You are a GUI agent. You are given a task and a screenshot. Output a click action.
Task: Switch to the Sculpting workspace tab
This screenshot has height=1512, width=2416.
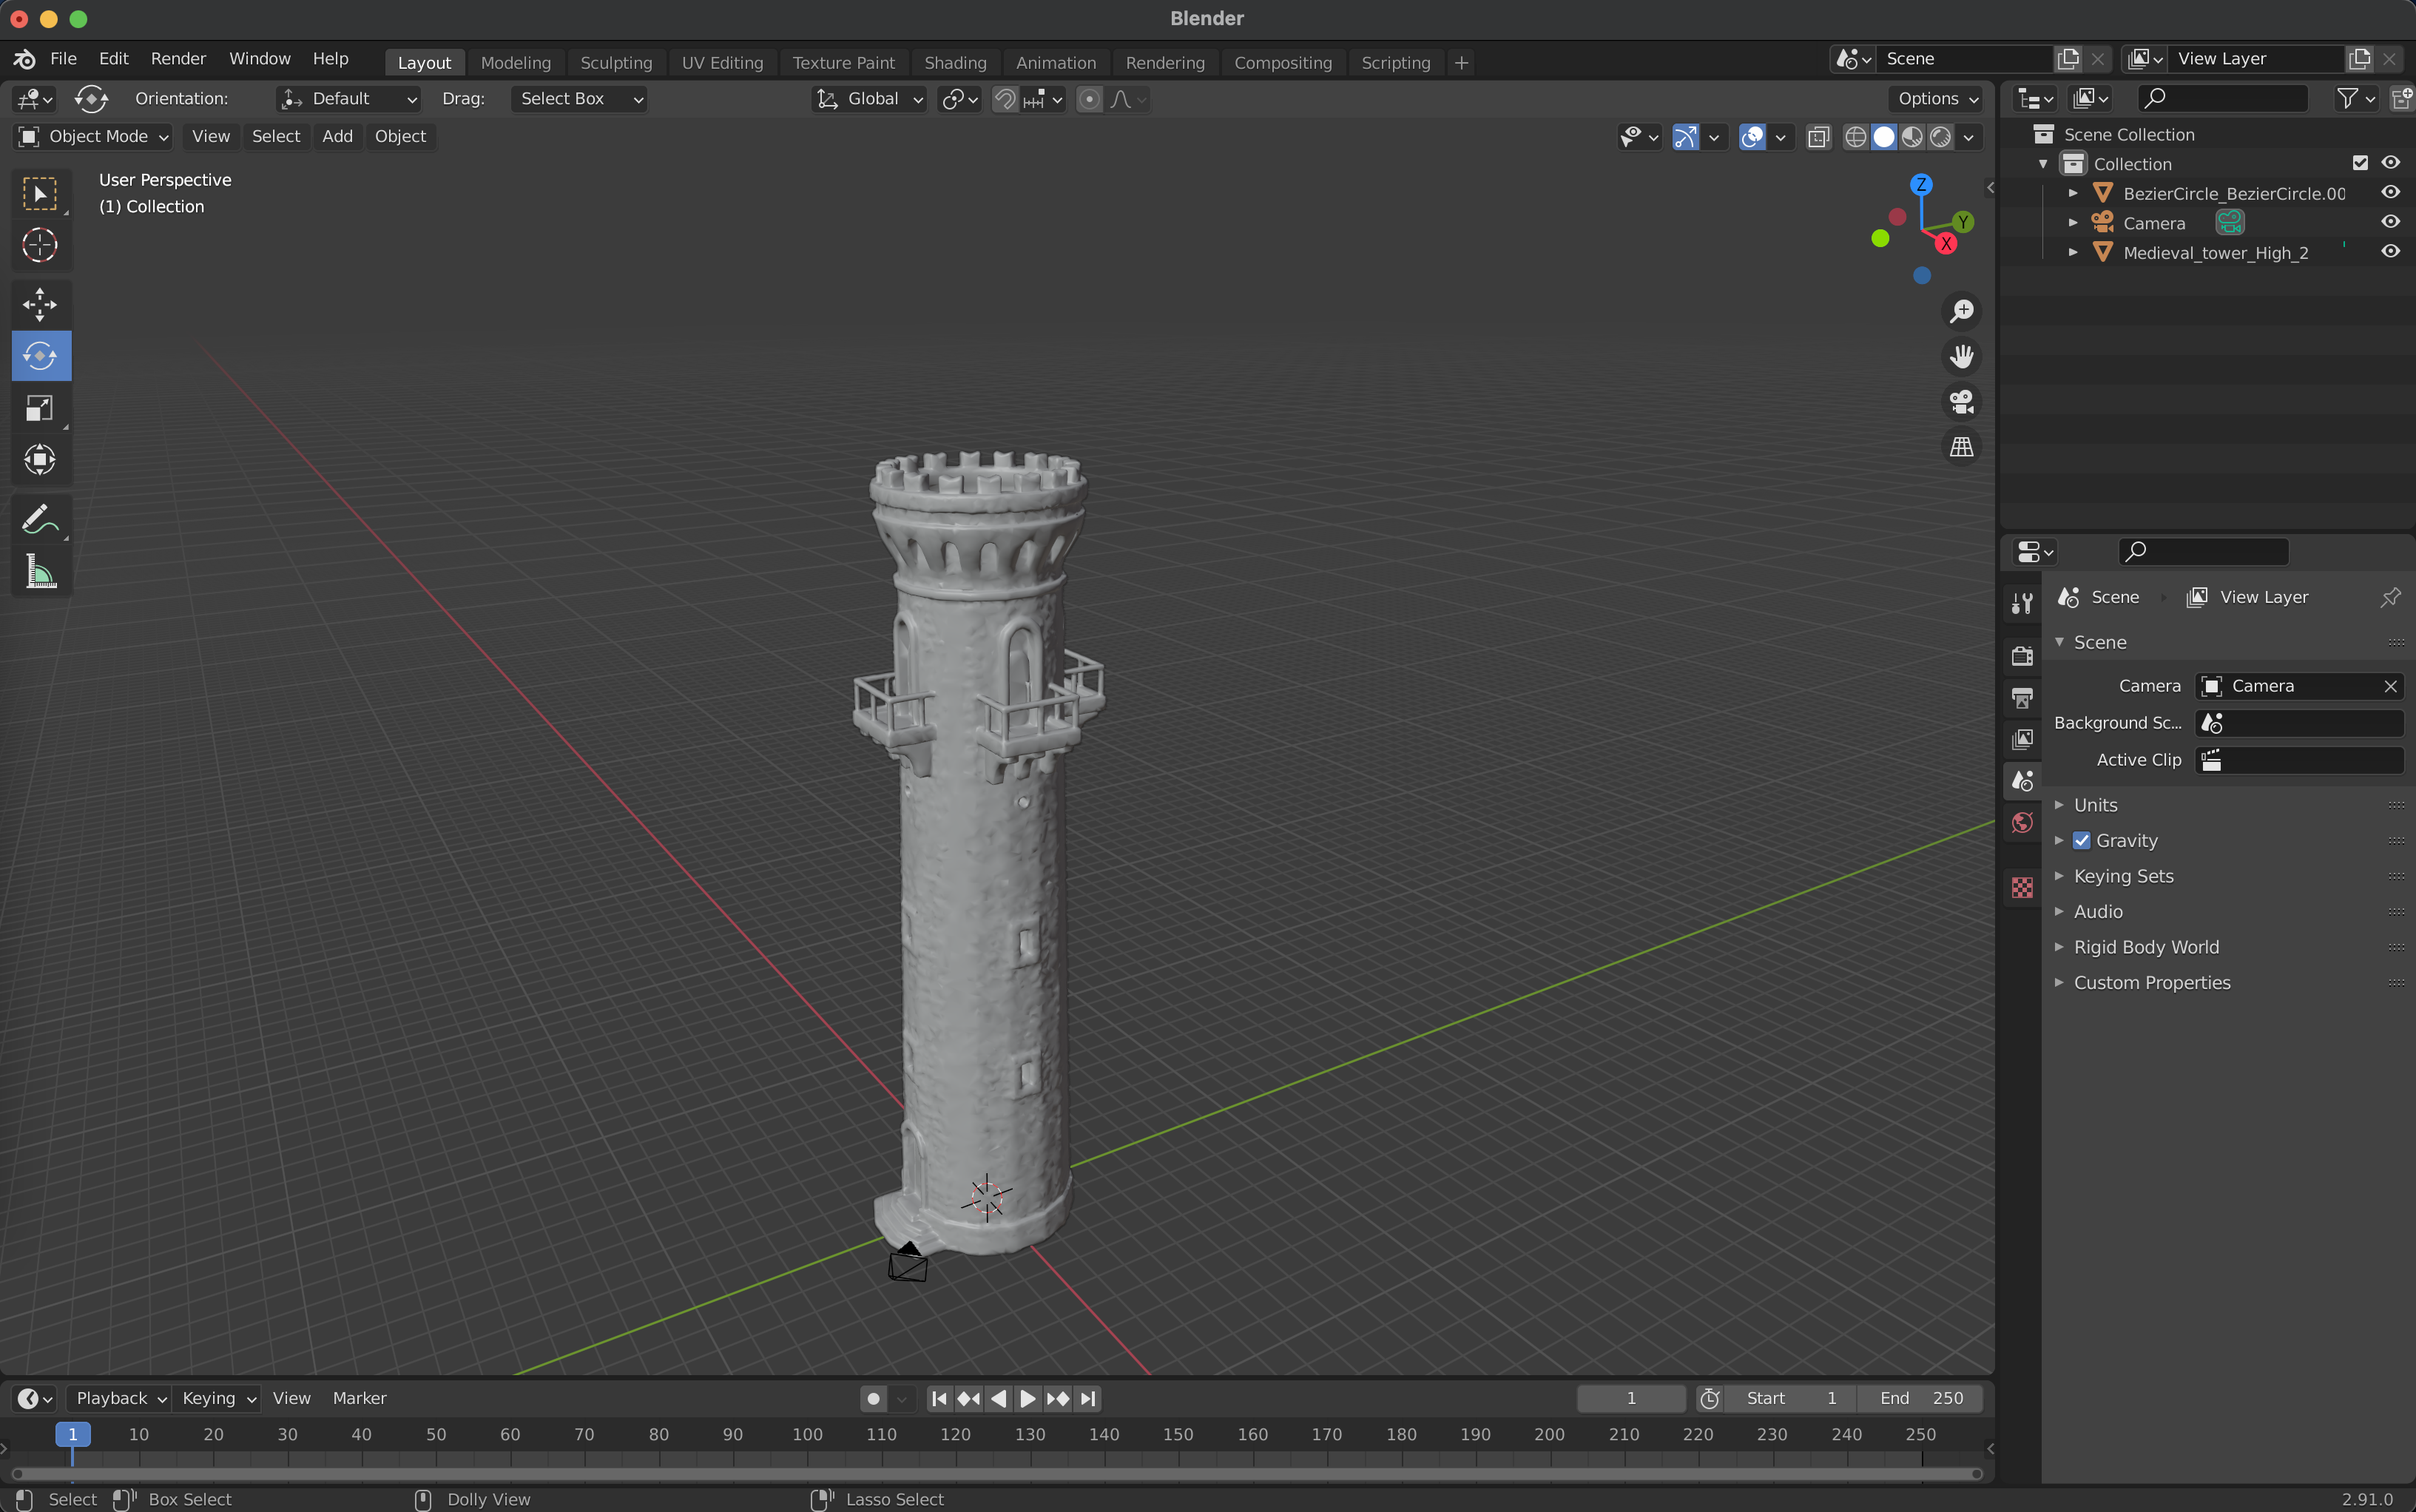click(x=616, y=63)
